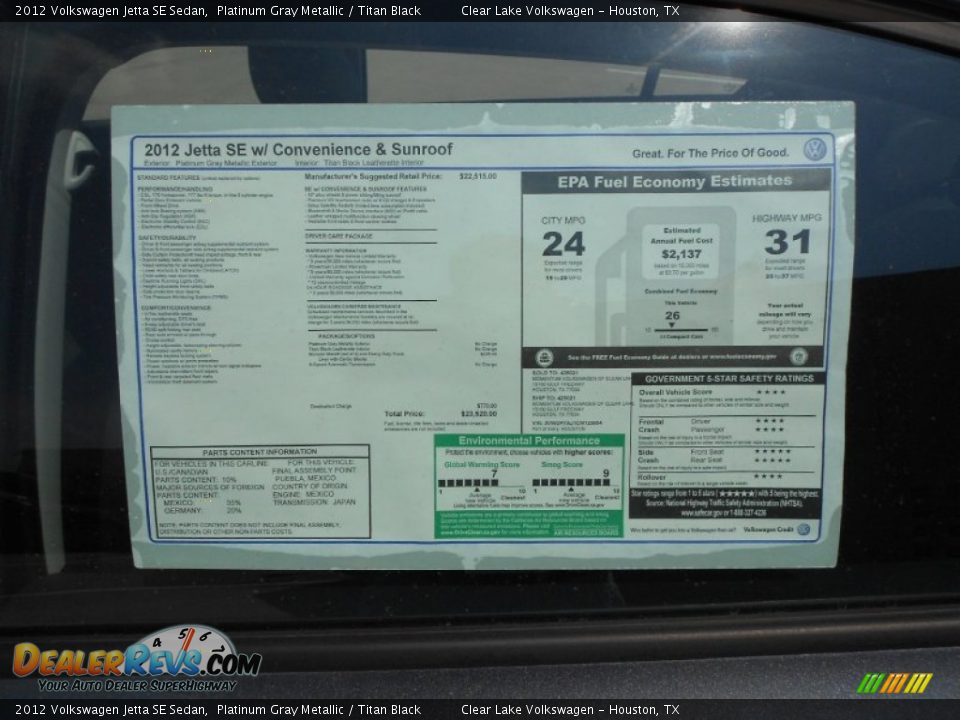Click the "WARRANTY INFORMATION" heading
The width and height of the screenshot is (960, 720).
pyautogui.click(x=336, y=251)
